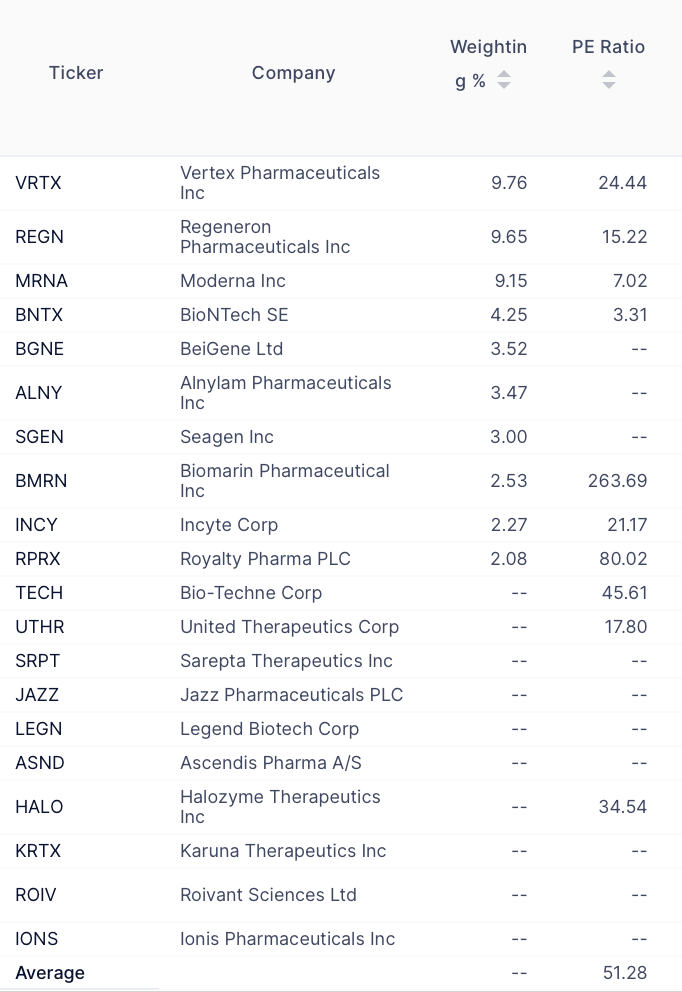Sort table by PE Ratio column
This screenshot has width=682, height=992.
[609, 79]
